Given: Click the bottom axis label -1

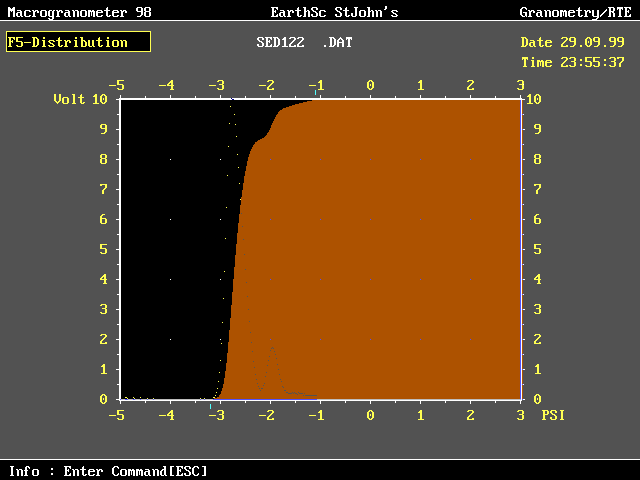Looking at the screenshot, I should tap(316, 415).
